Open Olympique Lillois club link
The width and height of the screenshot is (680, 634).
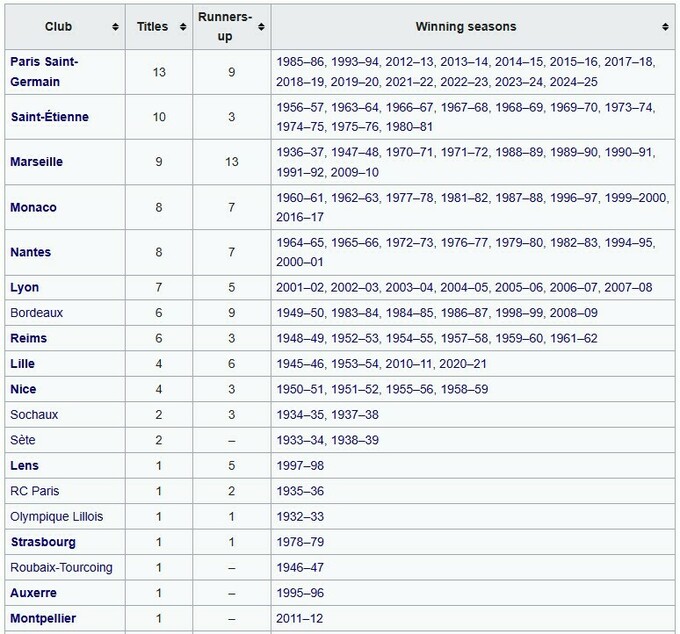tap(56, 517)
